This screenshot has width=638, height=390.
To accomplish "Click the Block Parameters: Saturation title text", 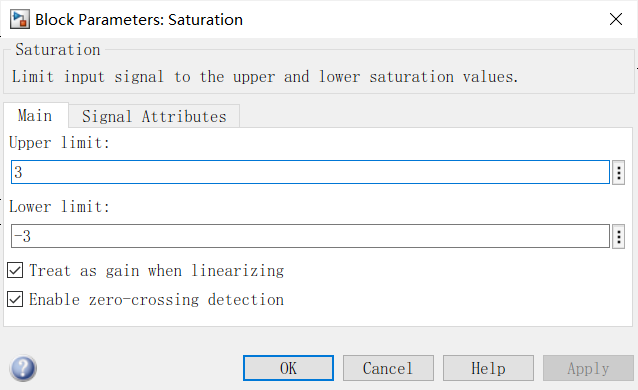I will [x=139, y=20].
